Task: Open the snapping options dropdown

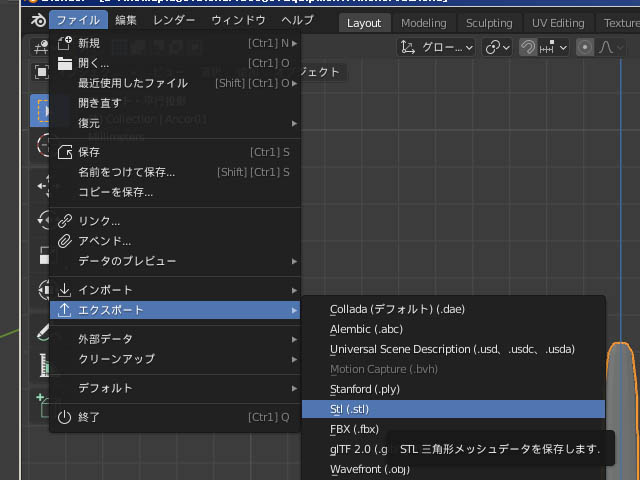Action: pos(553,48)
